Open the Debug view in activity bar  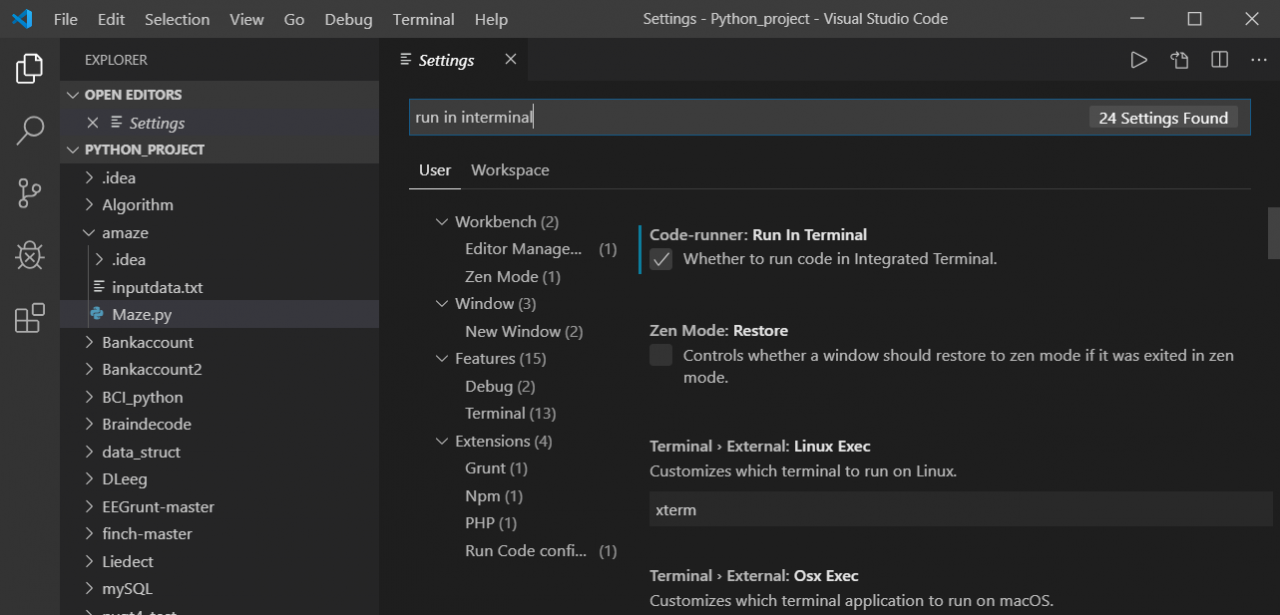(30, 255)
